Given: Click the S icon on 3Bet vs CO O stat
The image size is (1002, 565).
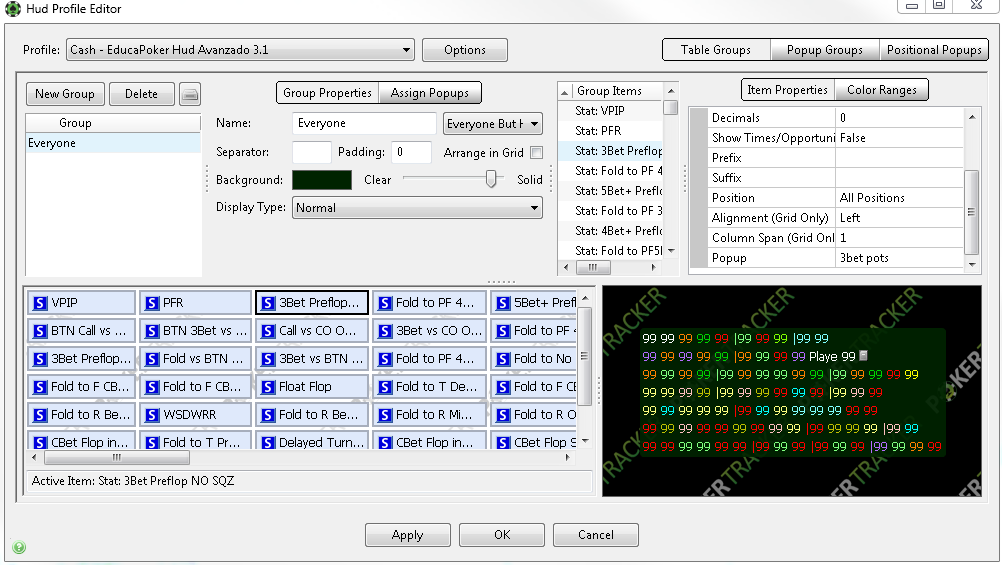Looking at the screenshot, I should click(385, 331).
